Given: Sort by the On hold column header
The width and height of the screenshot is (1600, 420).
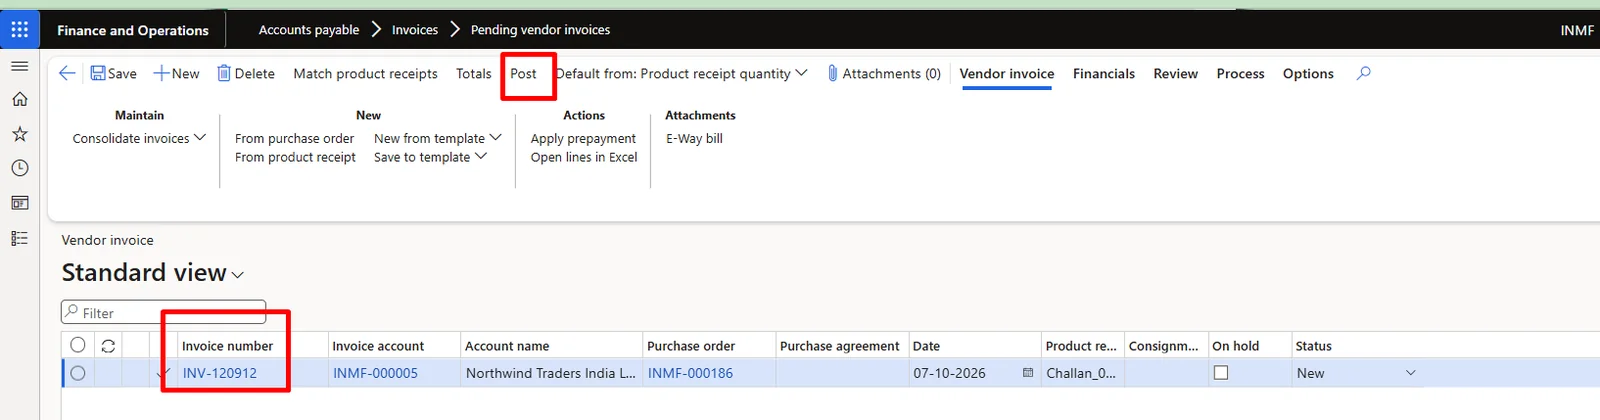Looking at the screenshot, I should [1235, 346].
